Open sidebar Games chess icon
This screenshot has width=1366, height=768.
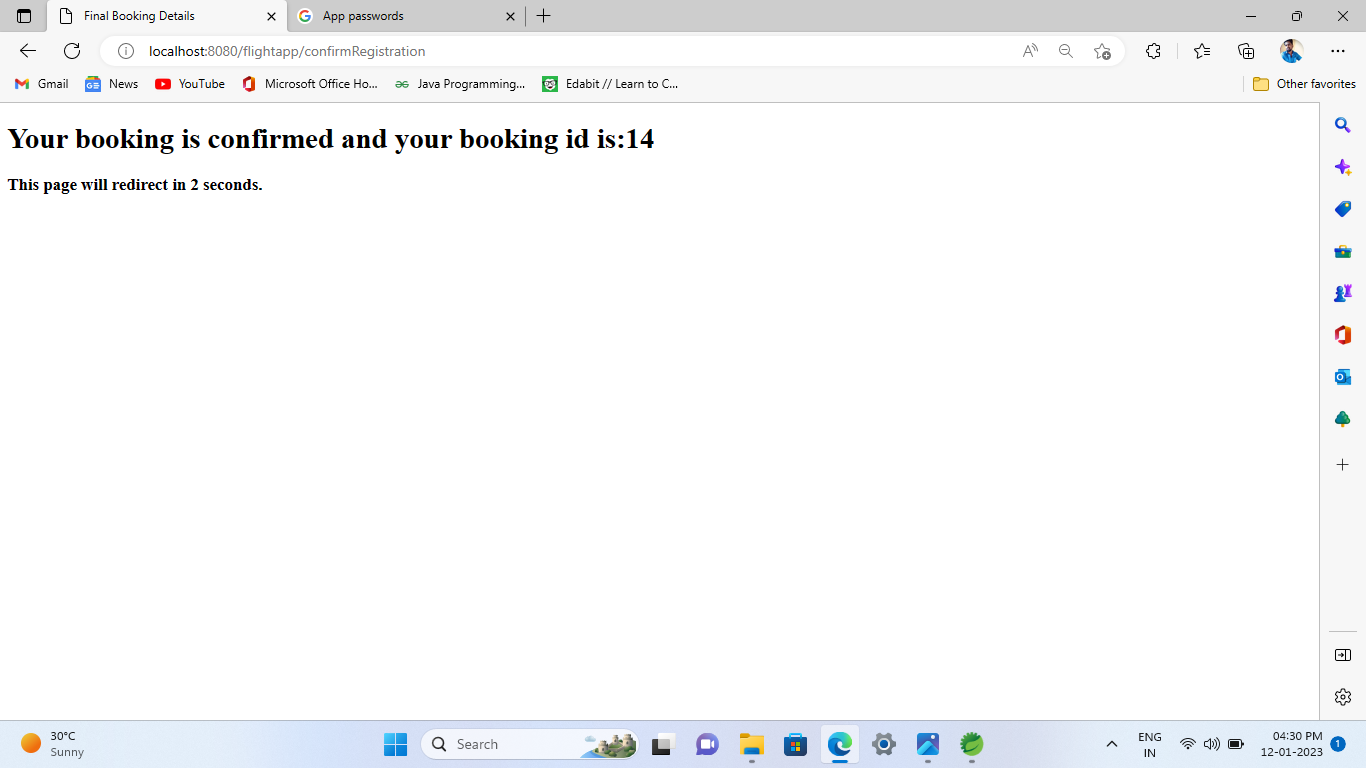[1343, 293]
